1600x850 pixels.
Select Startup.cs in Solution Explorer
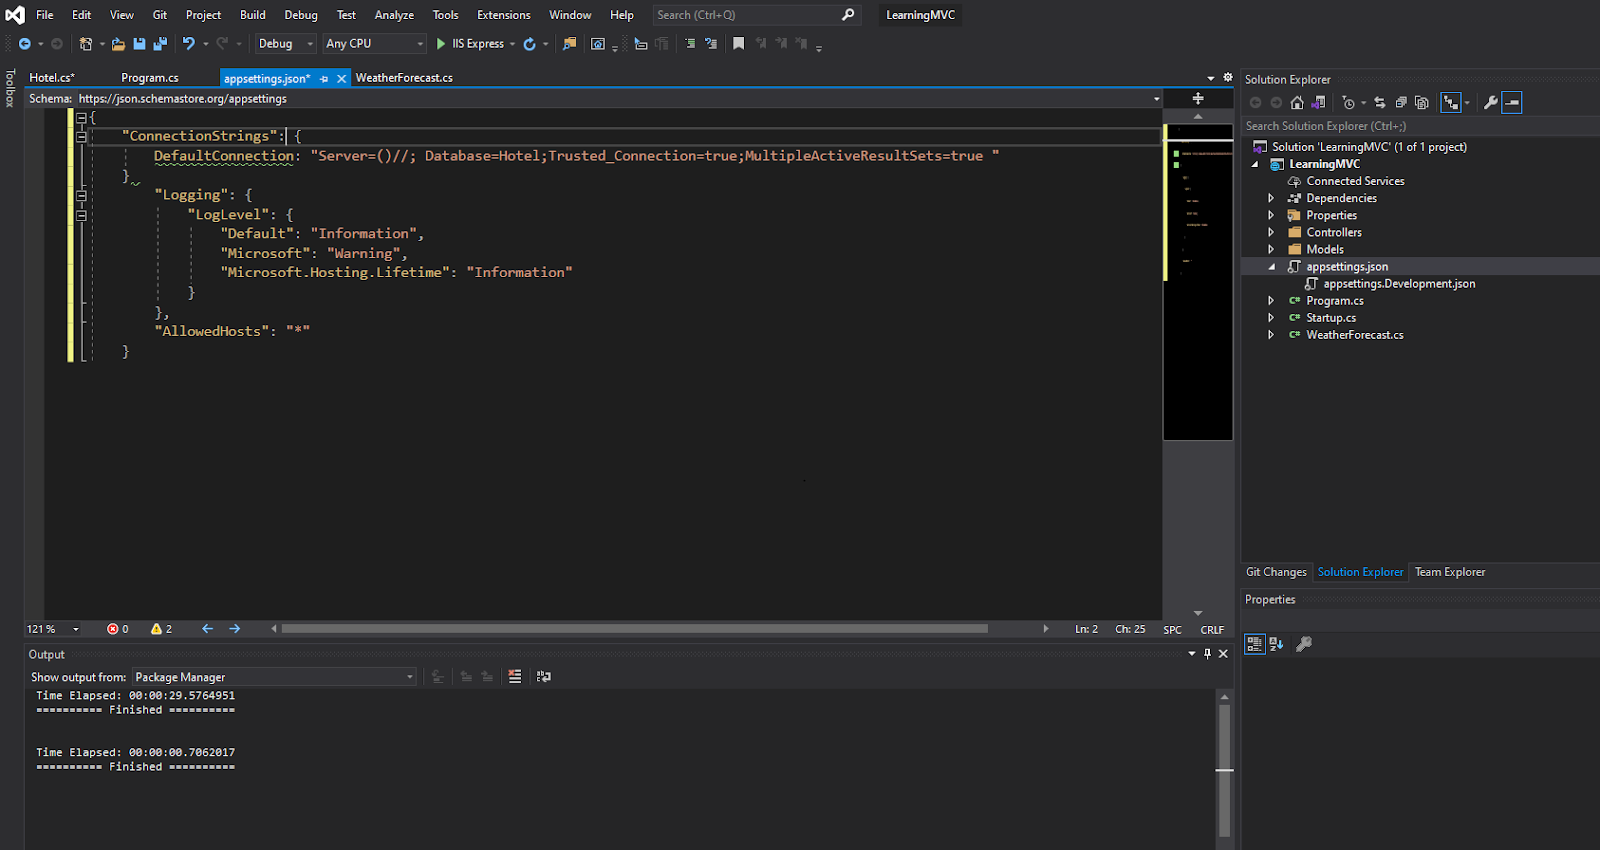click(x=1331, y=318)
